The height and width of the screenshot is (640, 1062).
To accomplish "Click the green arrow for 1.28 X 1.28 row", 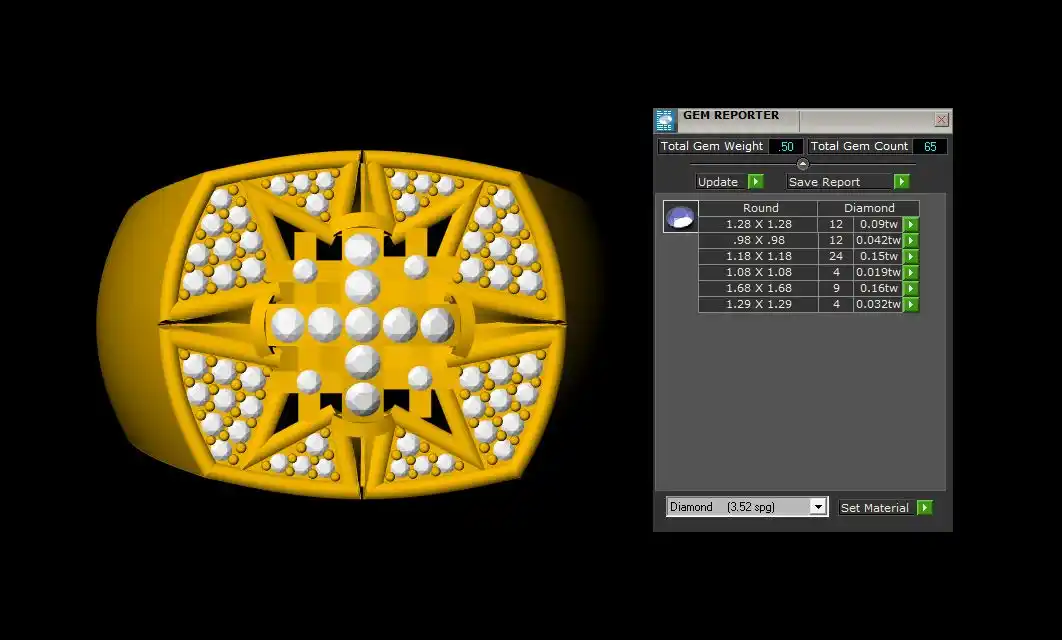I will tap(911, 225).
